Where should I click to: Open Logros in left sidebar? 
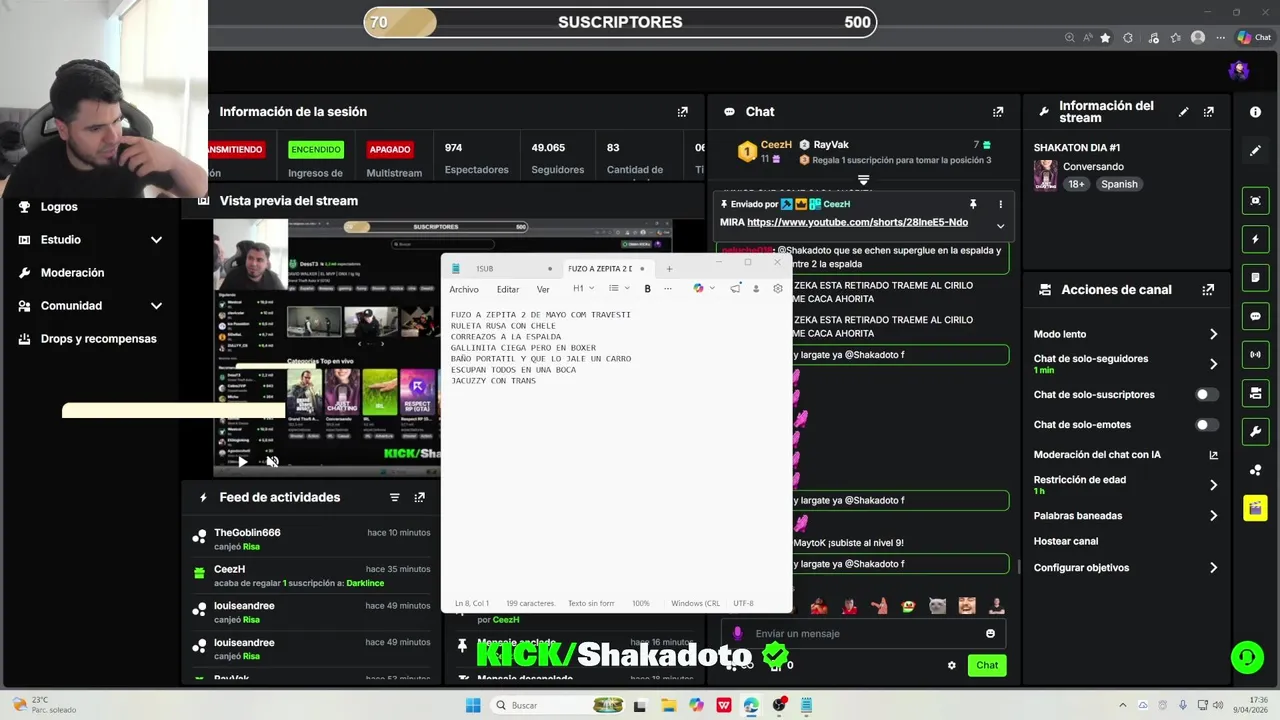click(x=59, y=207)
